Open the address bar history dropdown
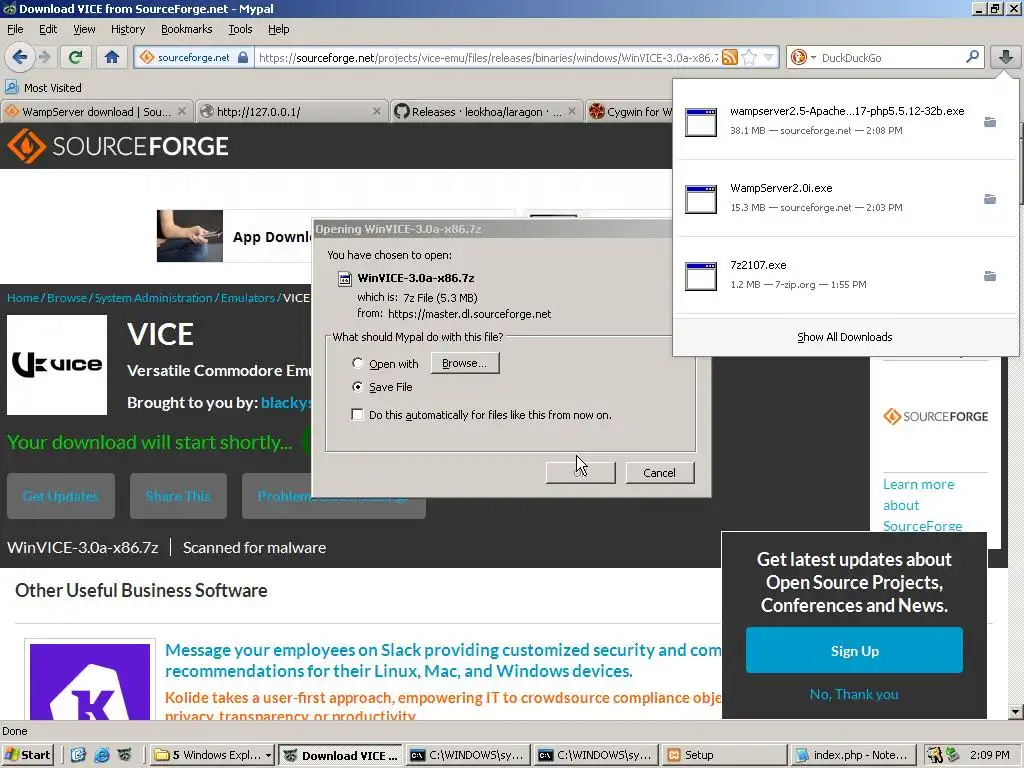This screenshot has height=768, width=1024. click(769, 57)
